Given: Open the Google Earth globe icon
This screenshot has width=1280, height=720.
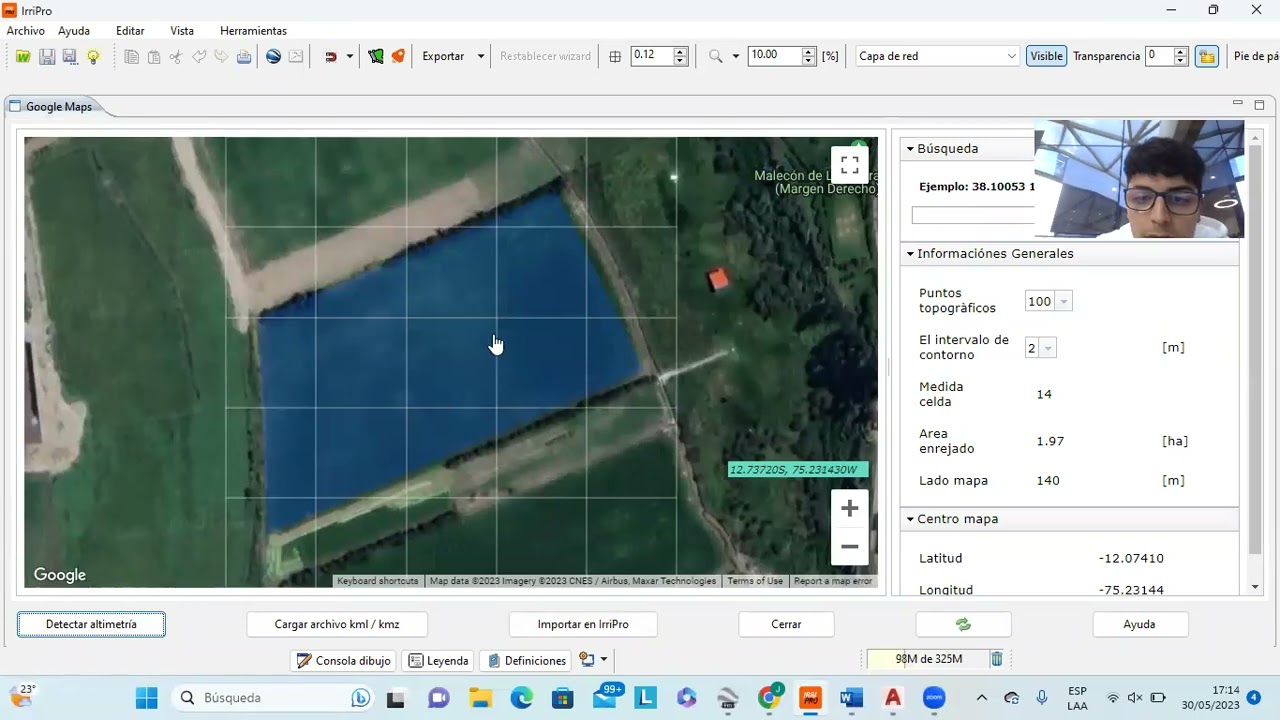Looking at the screenshot, I should [273, 57].
